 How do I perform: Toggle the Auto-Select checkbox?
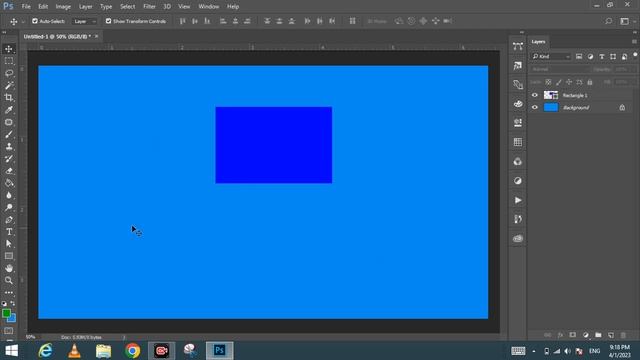[x=35, y=21]
